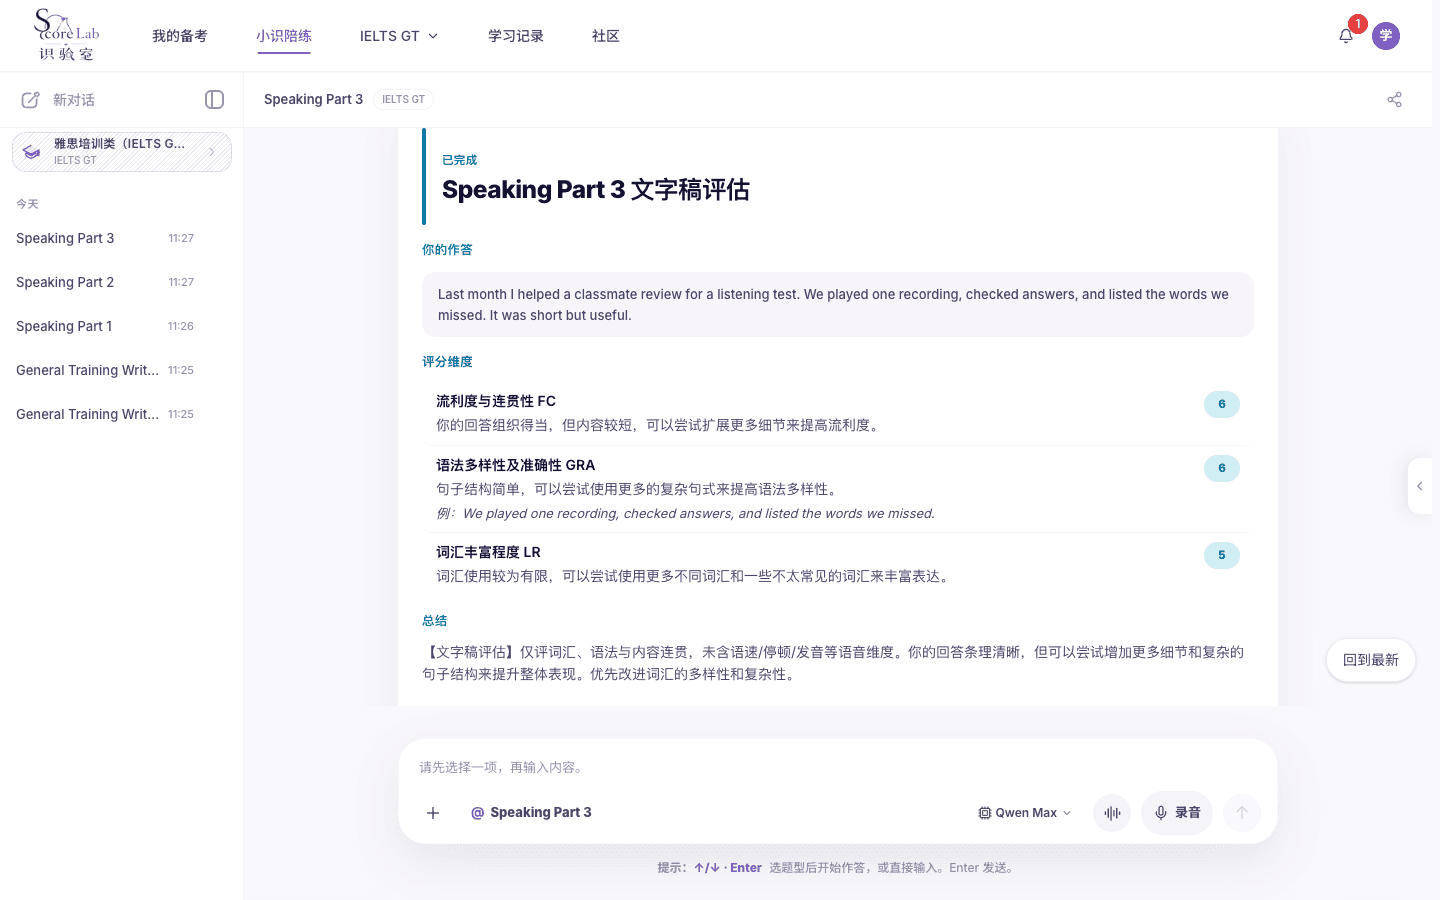
Task: Click the 今天 group label in sidebar
Action: (27, 204)
